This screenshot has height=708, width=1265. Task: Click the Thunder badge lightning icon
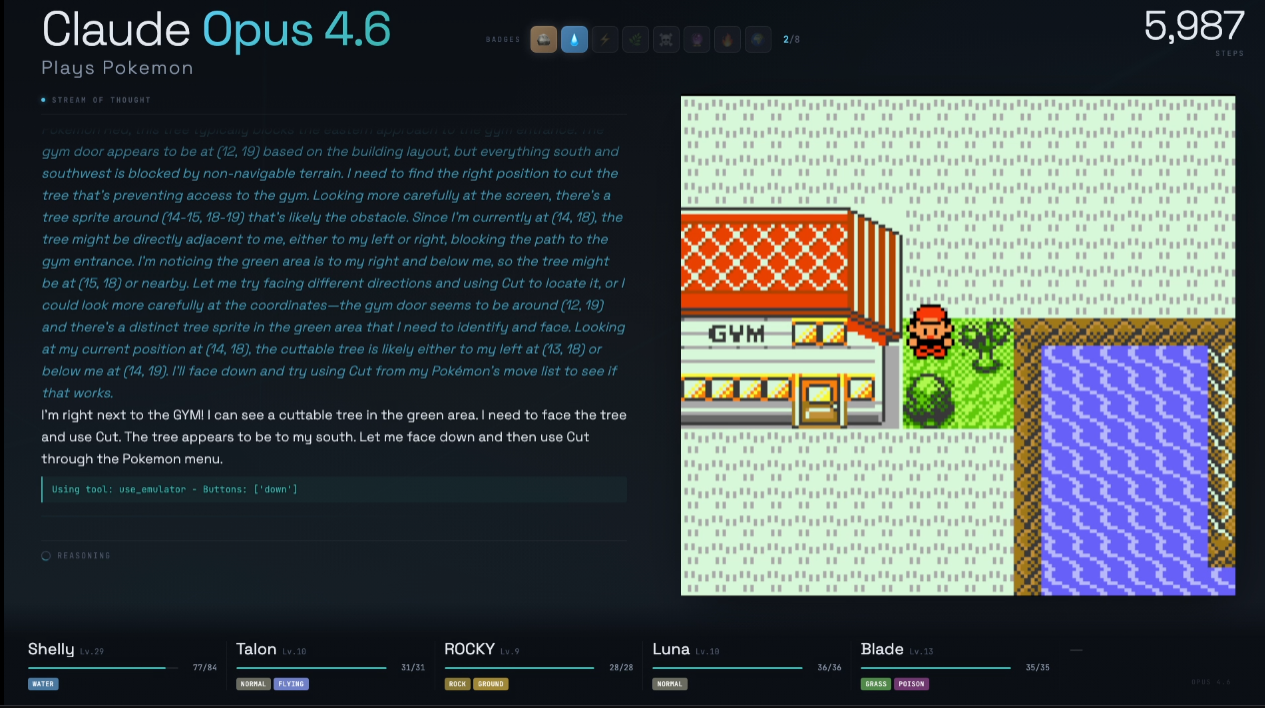pos(605,40)
